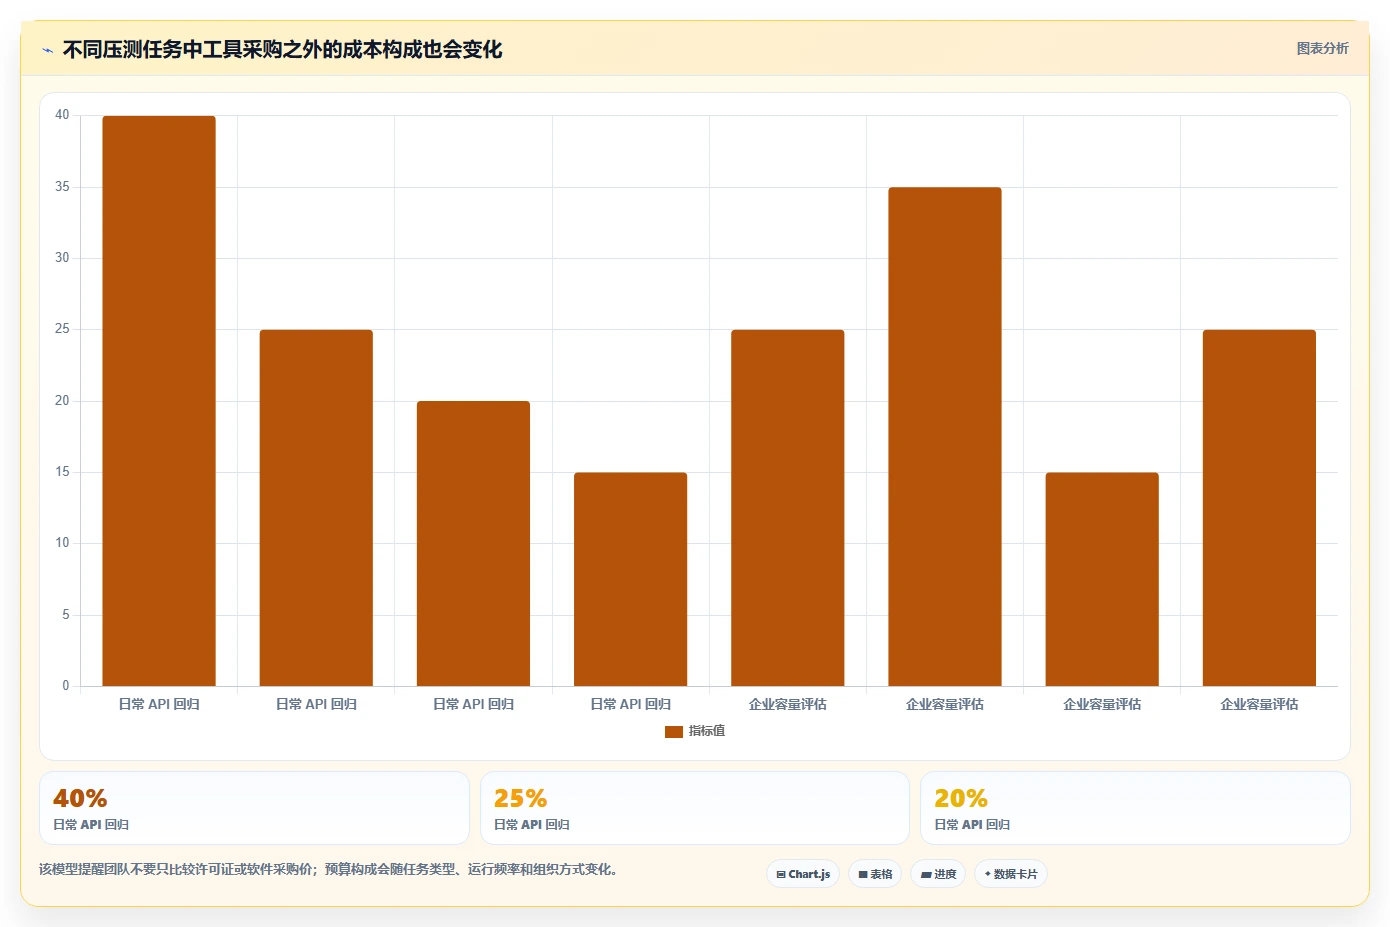
Task: Open the 40% stat card
Action: [254, 808]
